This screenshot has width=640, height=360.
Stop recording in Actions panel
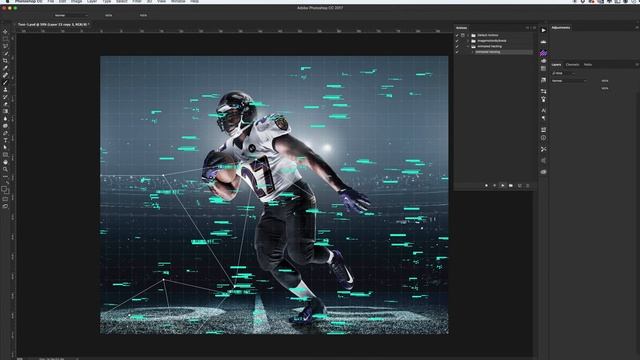[x=486, y=186]
